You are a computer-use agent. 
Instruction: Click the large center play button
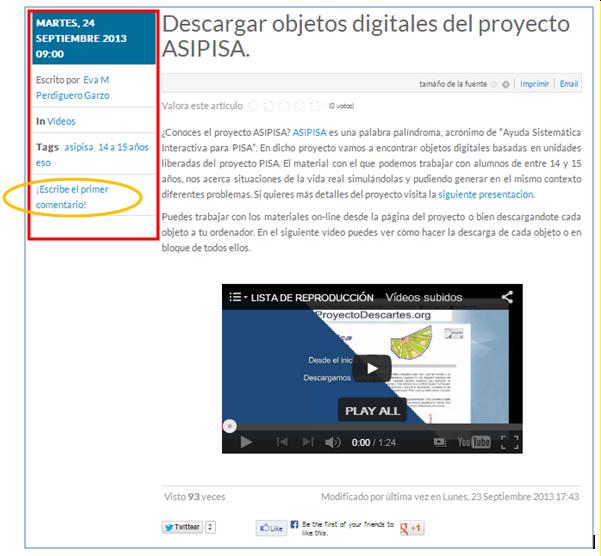tap(372, 369)
